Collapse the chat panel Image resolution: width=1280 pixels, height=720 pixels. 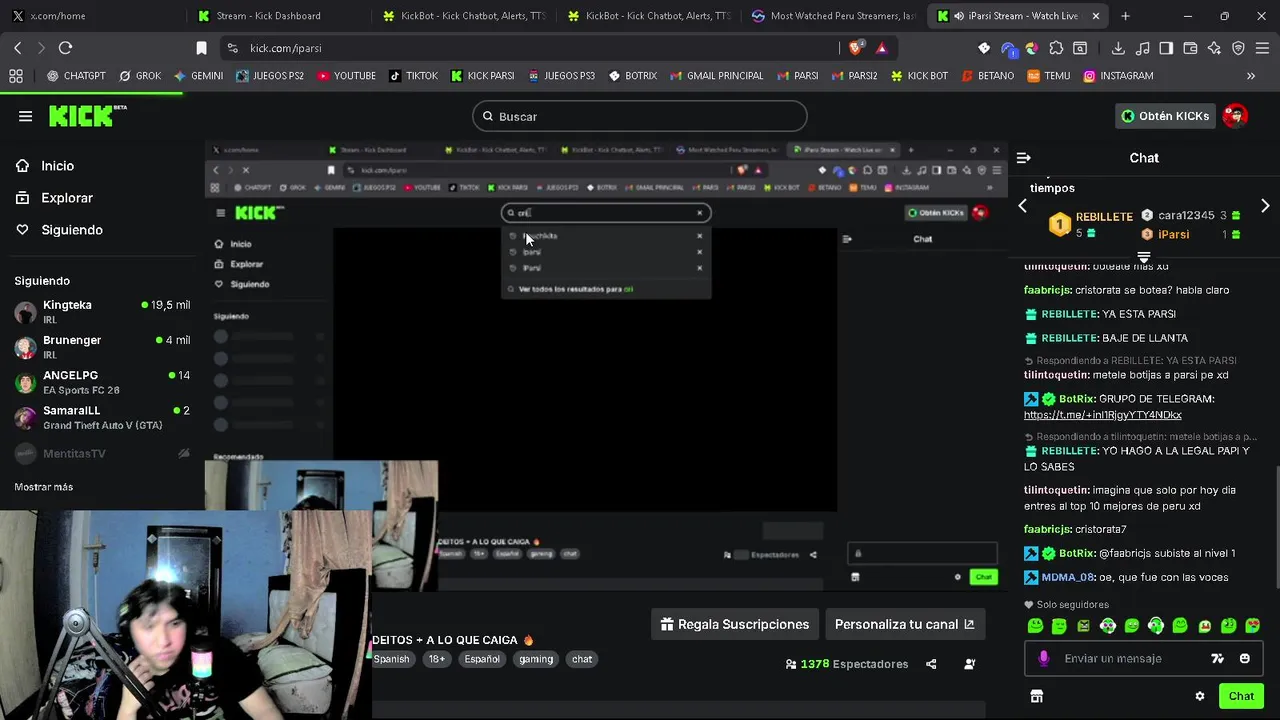click(1023, 158)
